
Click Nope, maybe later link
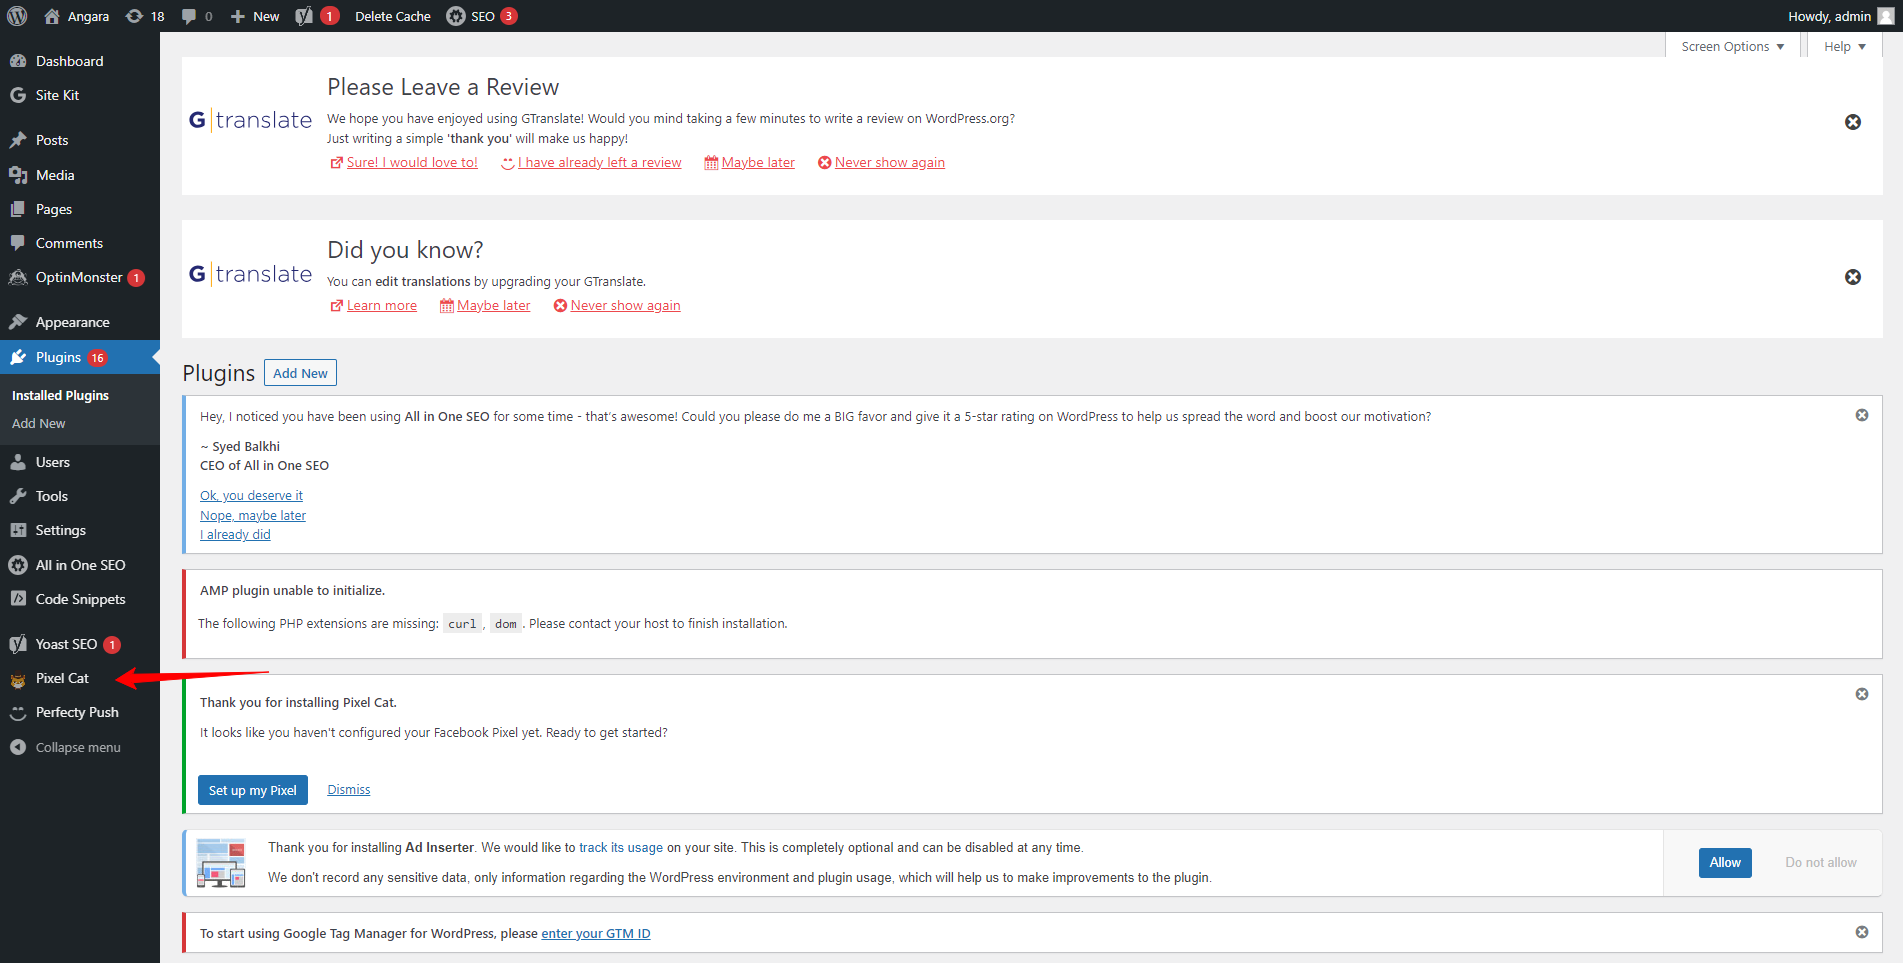click(x=253, y=516)
